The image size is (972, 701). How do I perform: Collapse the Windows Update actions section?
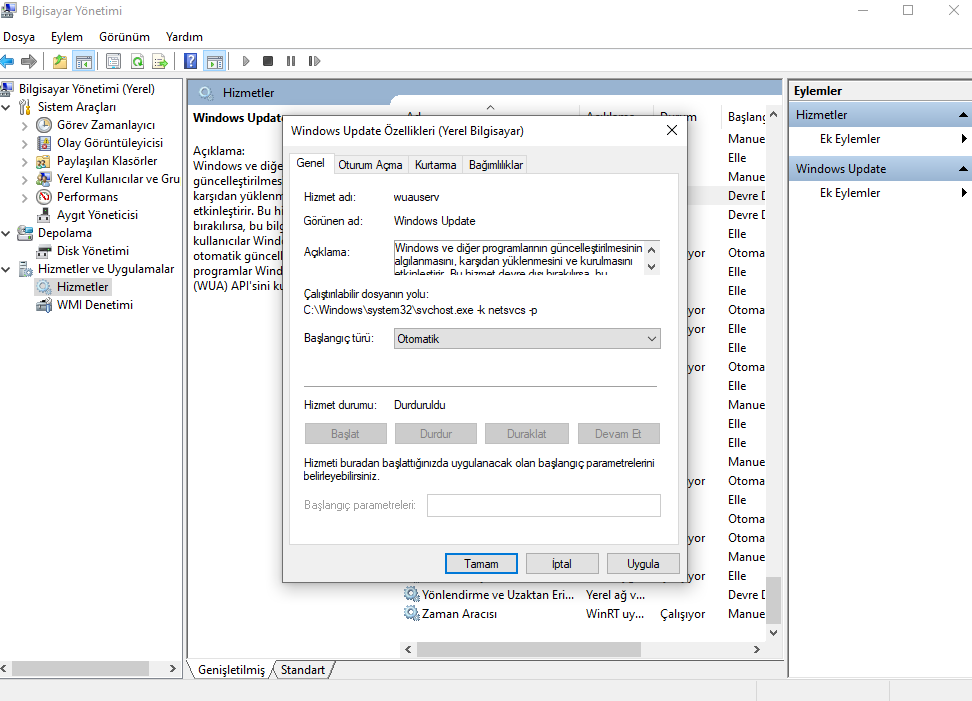click(x=963, y=169)
